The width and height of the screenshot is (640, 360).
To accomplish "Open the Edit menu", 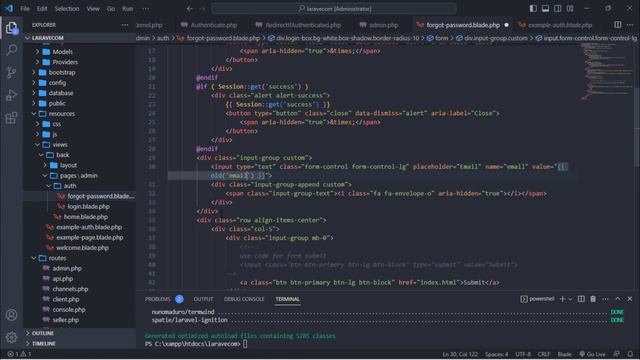I will click(x=42, y=9).
